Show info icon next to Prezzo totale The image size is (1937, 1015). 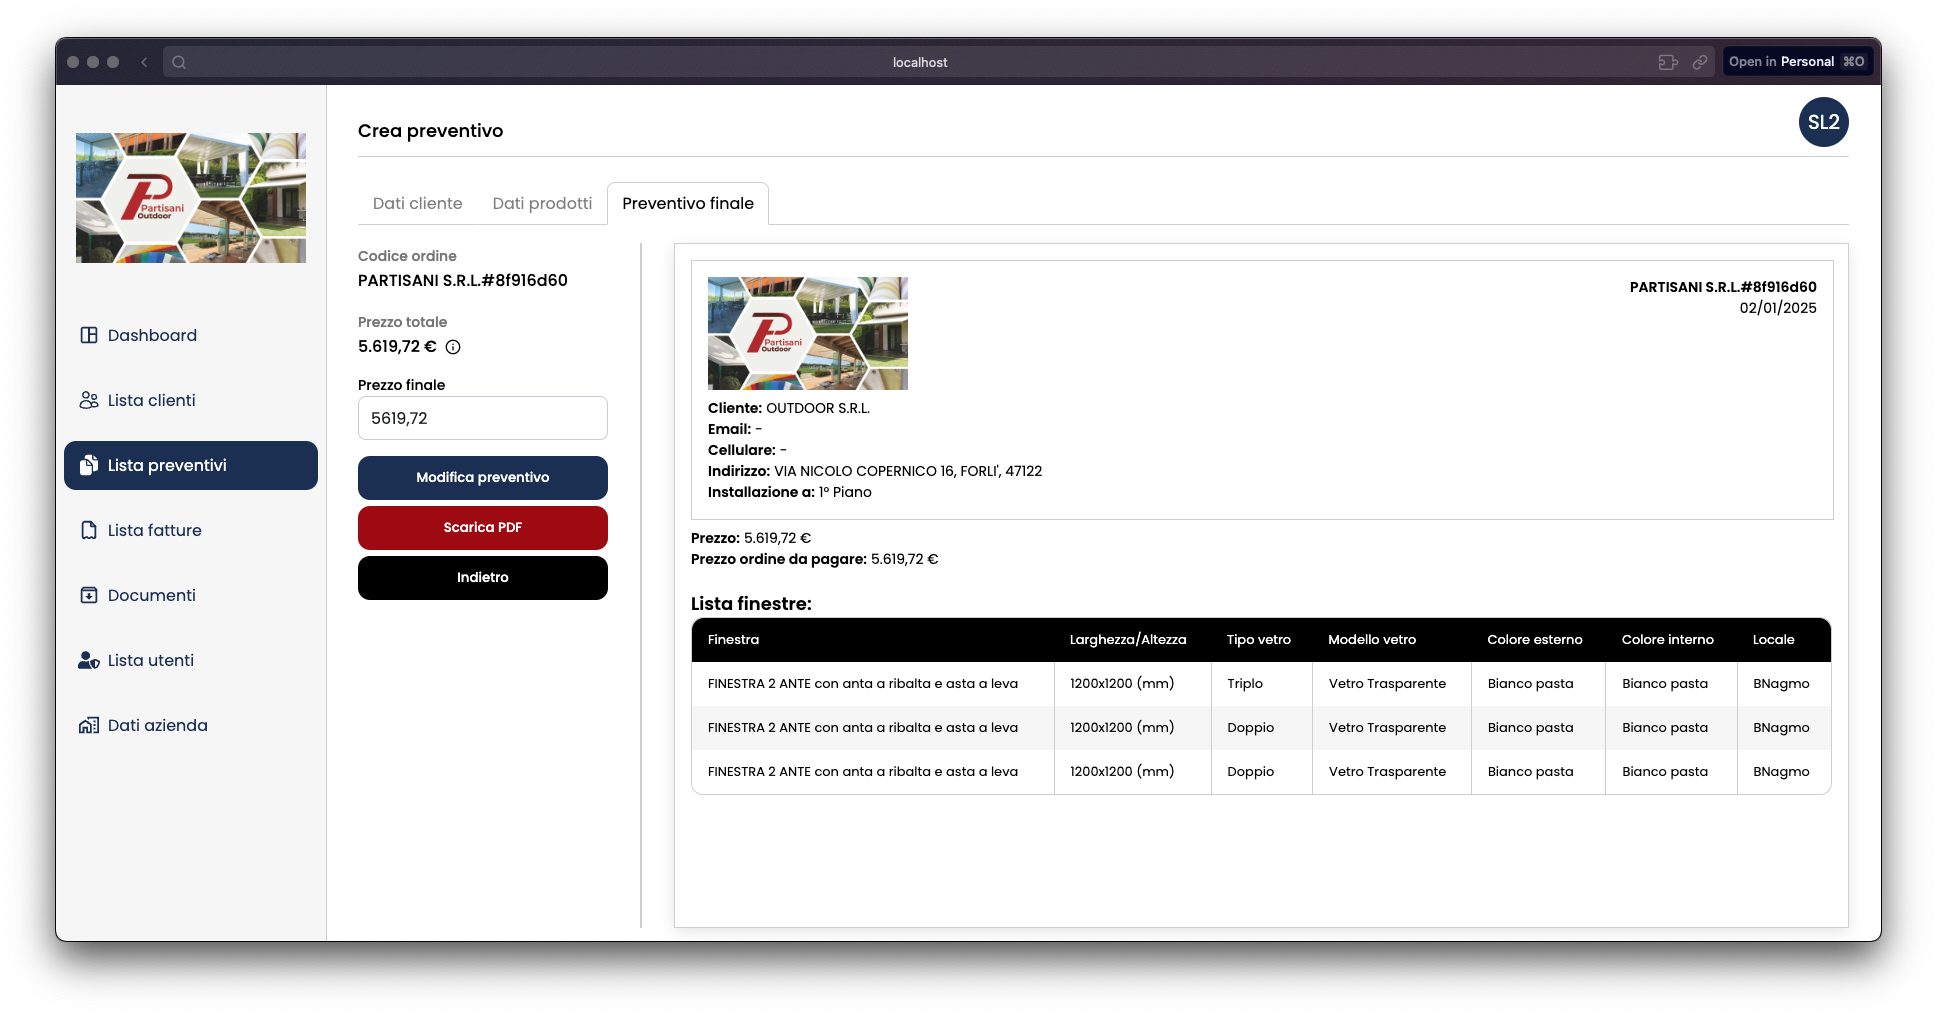453,347
